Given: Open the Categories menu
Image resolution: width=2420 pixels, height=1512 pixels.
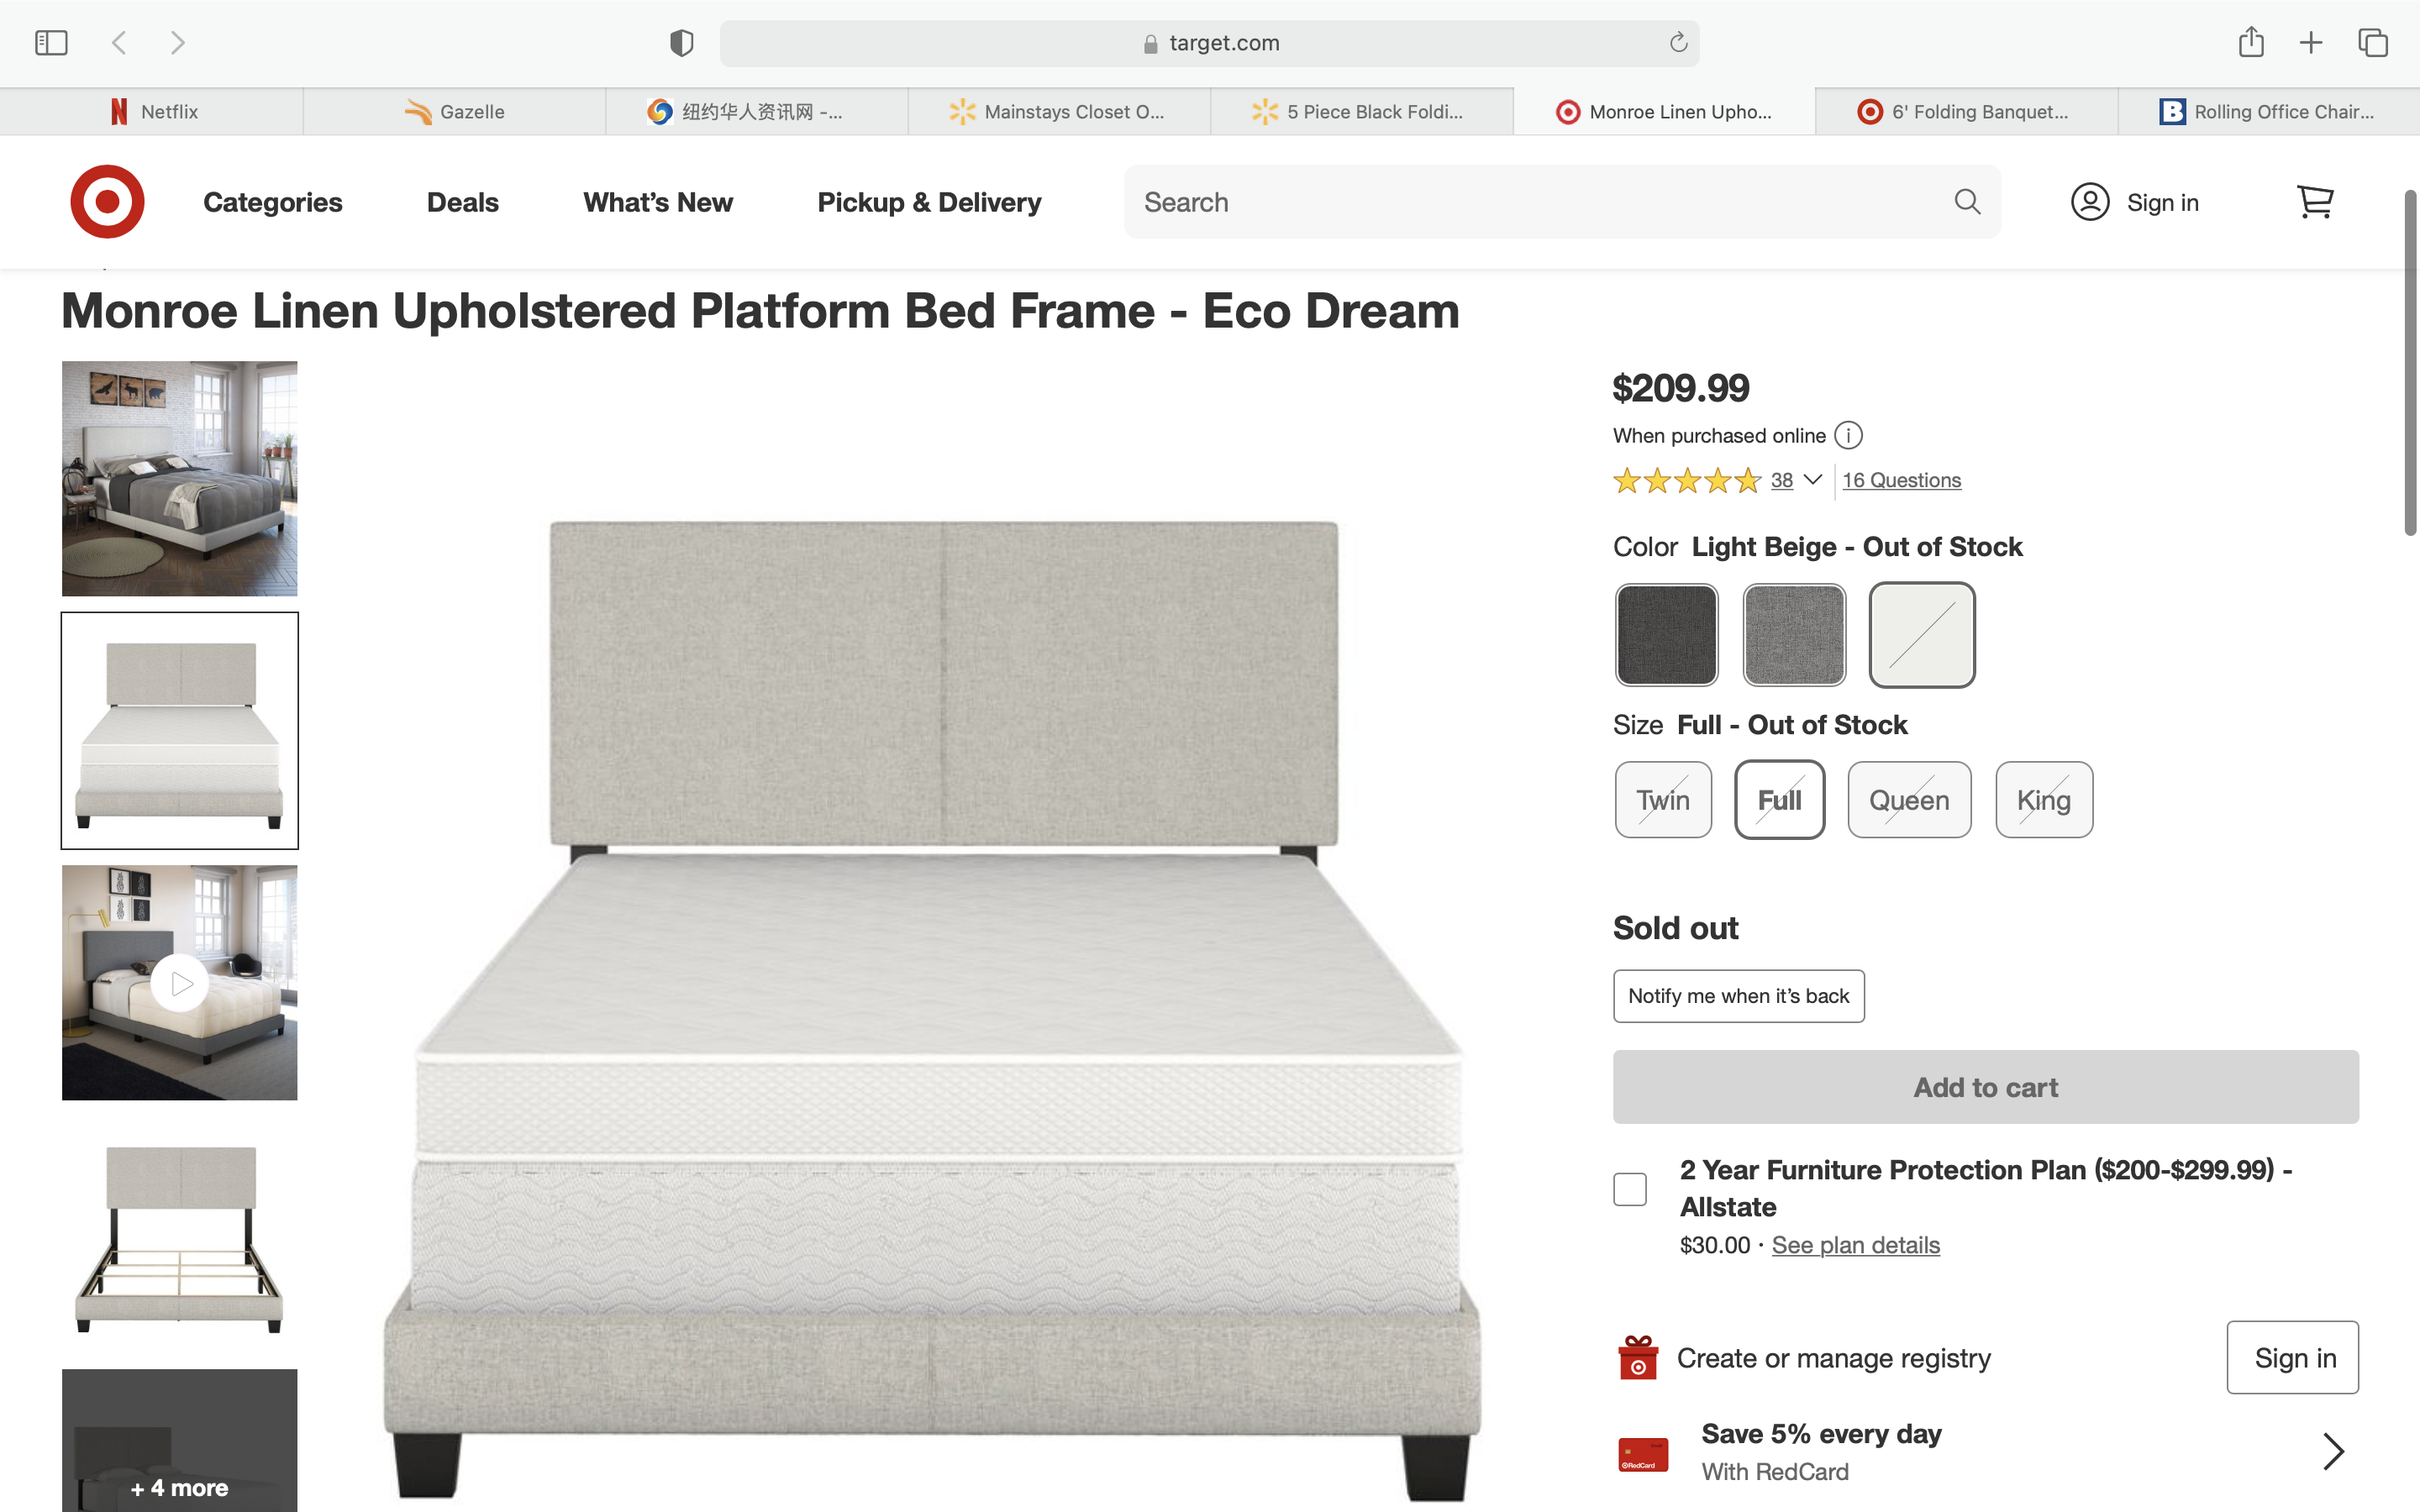Looking at the screenshot, I should (x=272, y=202).
